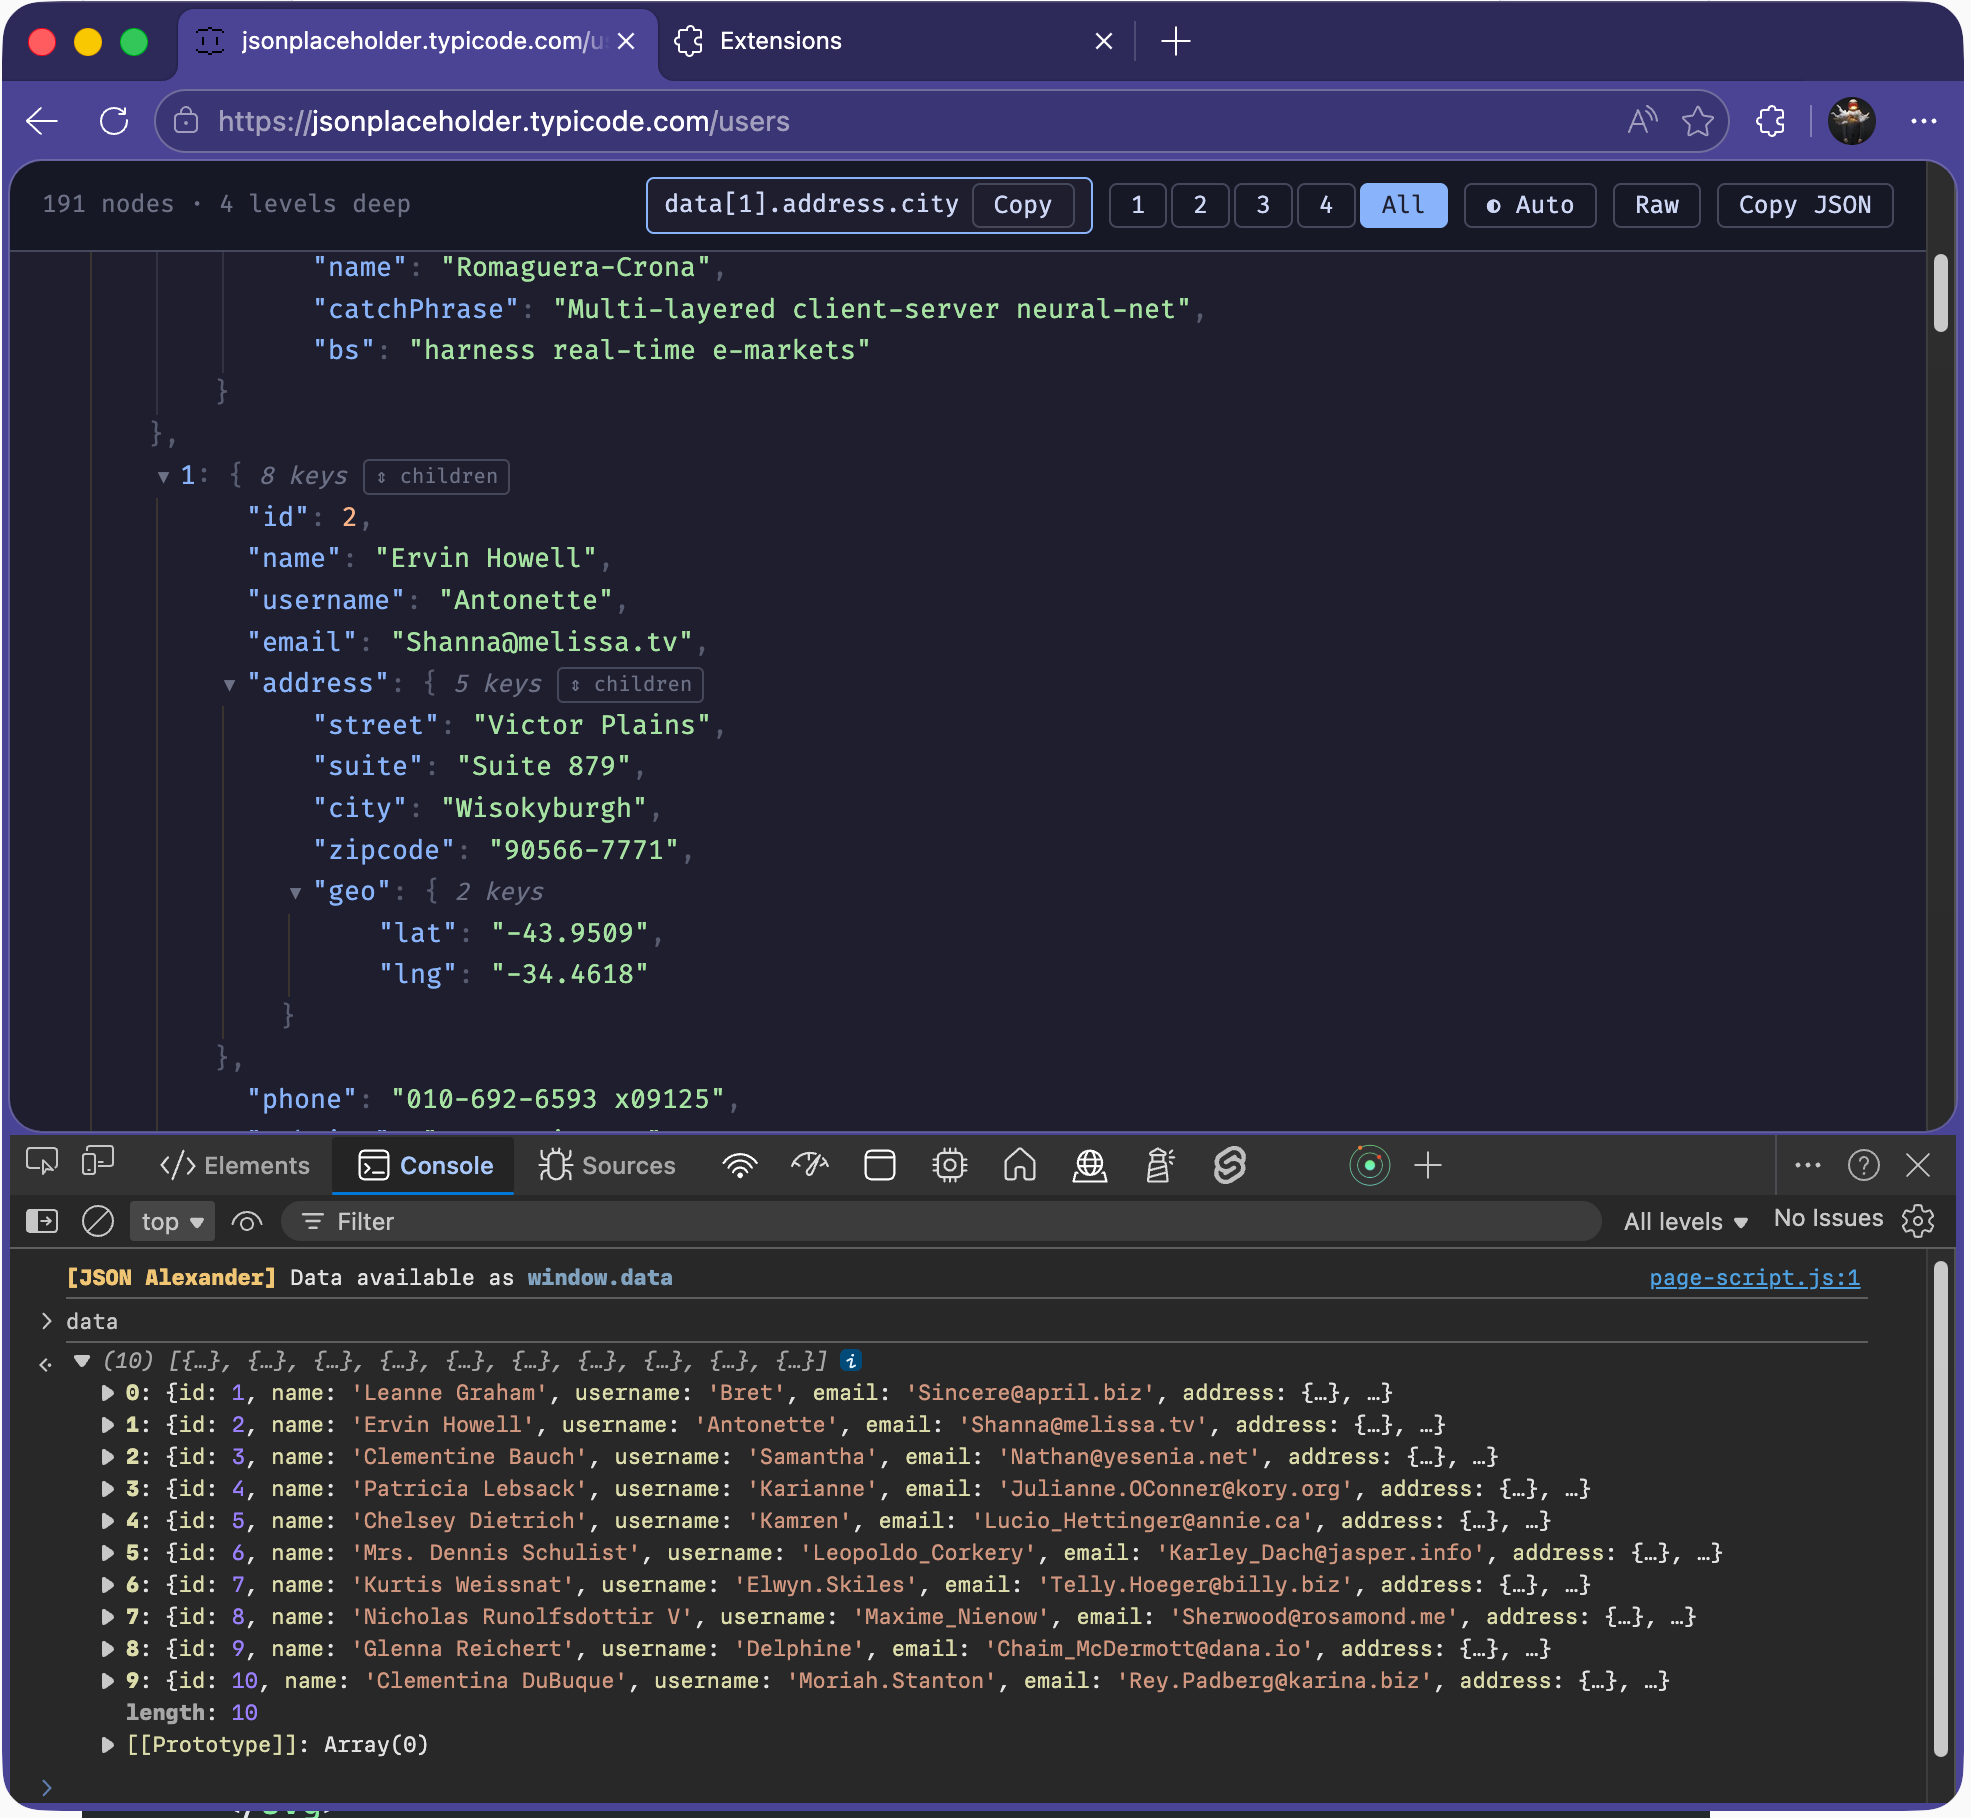
Task: Toggle device emulation icon in DevTools
Action: click(x=98, y=1163)
